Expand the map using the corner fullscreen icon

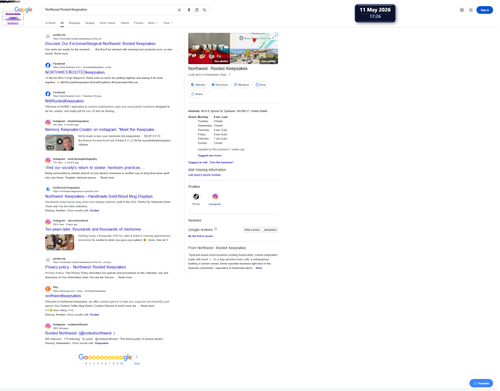point(274,36)
